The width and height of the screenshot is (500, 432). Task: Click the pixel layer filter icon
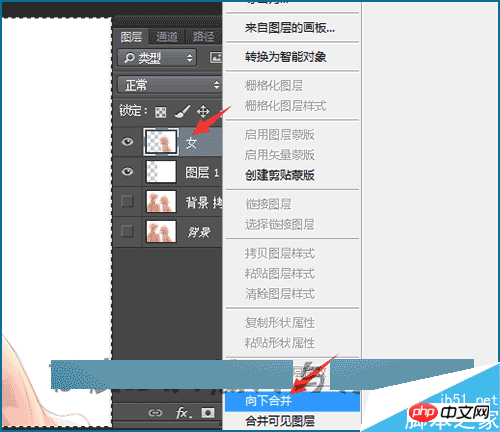tap(216, 57)
